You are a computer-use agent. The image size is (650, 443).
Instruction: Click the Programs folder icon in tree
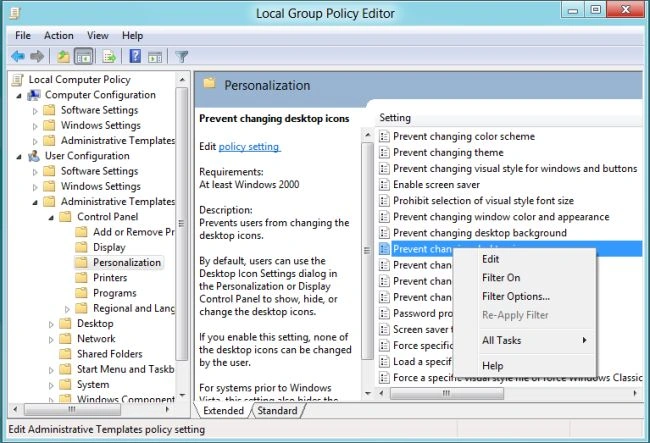pyautogui.click(x=81, y=293)
